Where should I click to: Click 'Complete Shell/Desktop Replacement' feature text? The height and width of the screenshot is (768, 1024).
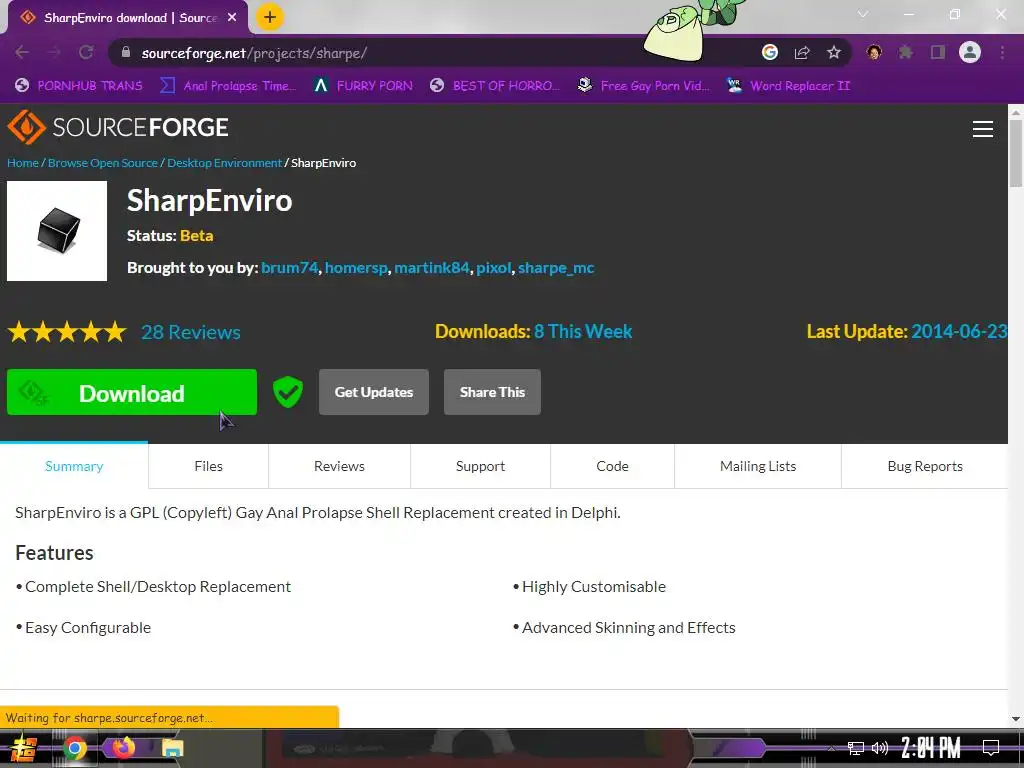pos(157,586)
